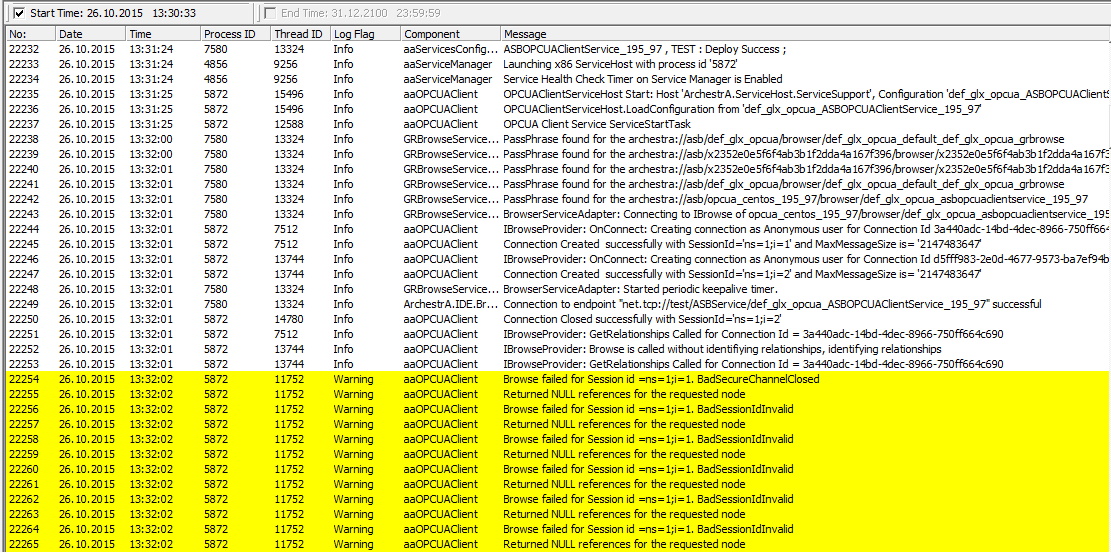Sort by the Log Flag column header

pyautogui.click(x=364, y=34)
